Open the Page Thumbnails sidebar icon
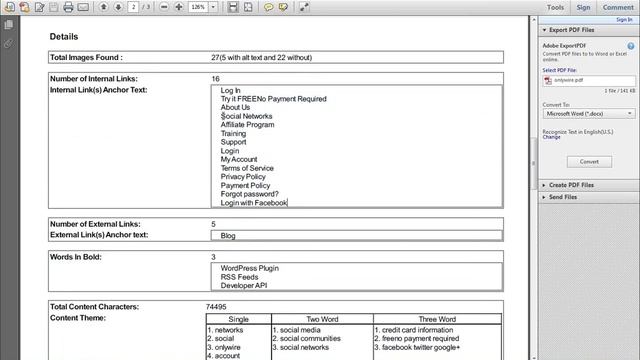The height and width of the screenshot is (360, 640). (x=9, y=25)
